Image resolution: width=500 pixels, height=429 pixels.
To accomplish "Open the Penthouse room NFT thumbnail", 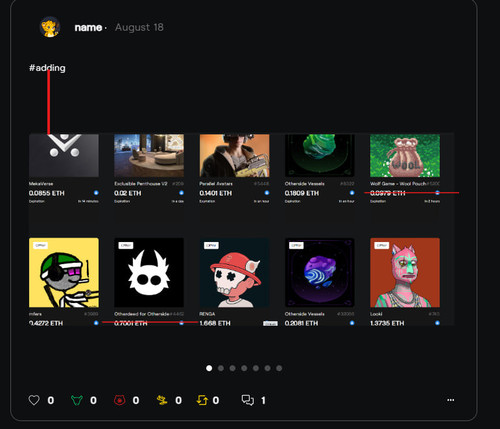I will click(x=149, y=155).
